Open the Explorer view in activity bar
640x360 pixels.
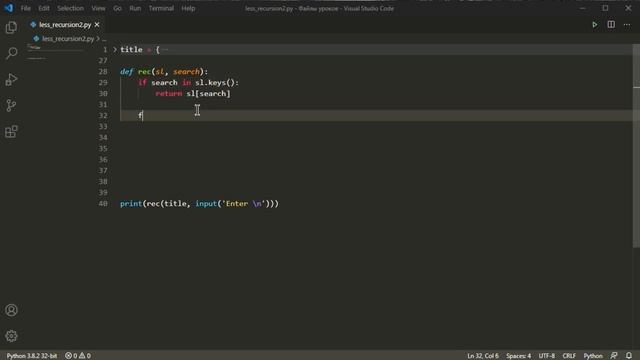pos(11,27)
